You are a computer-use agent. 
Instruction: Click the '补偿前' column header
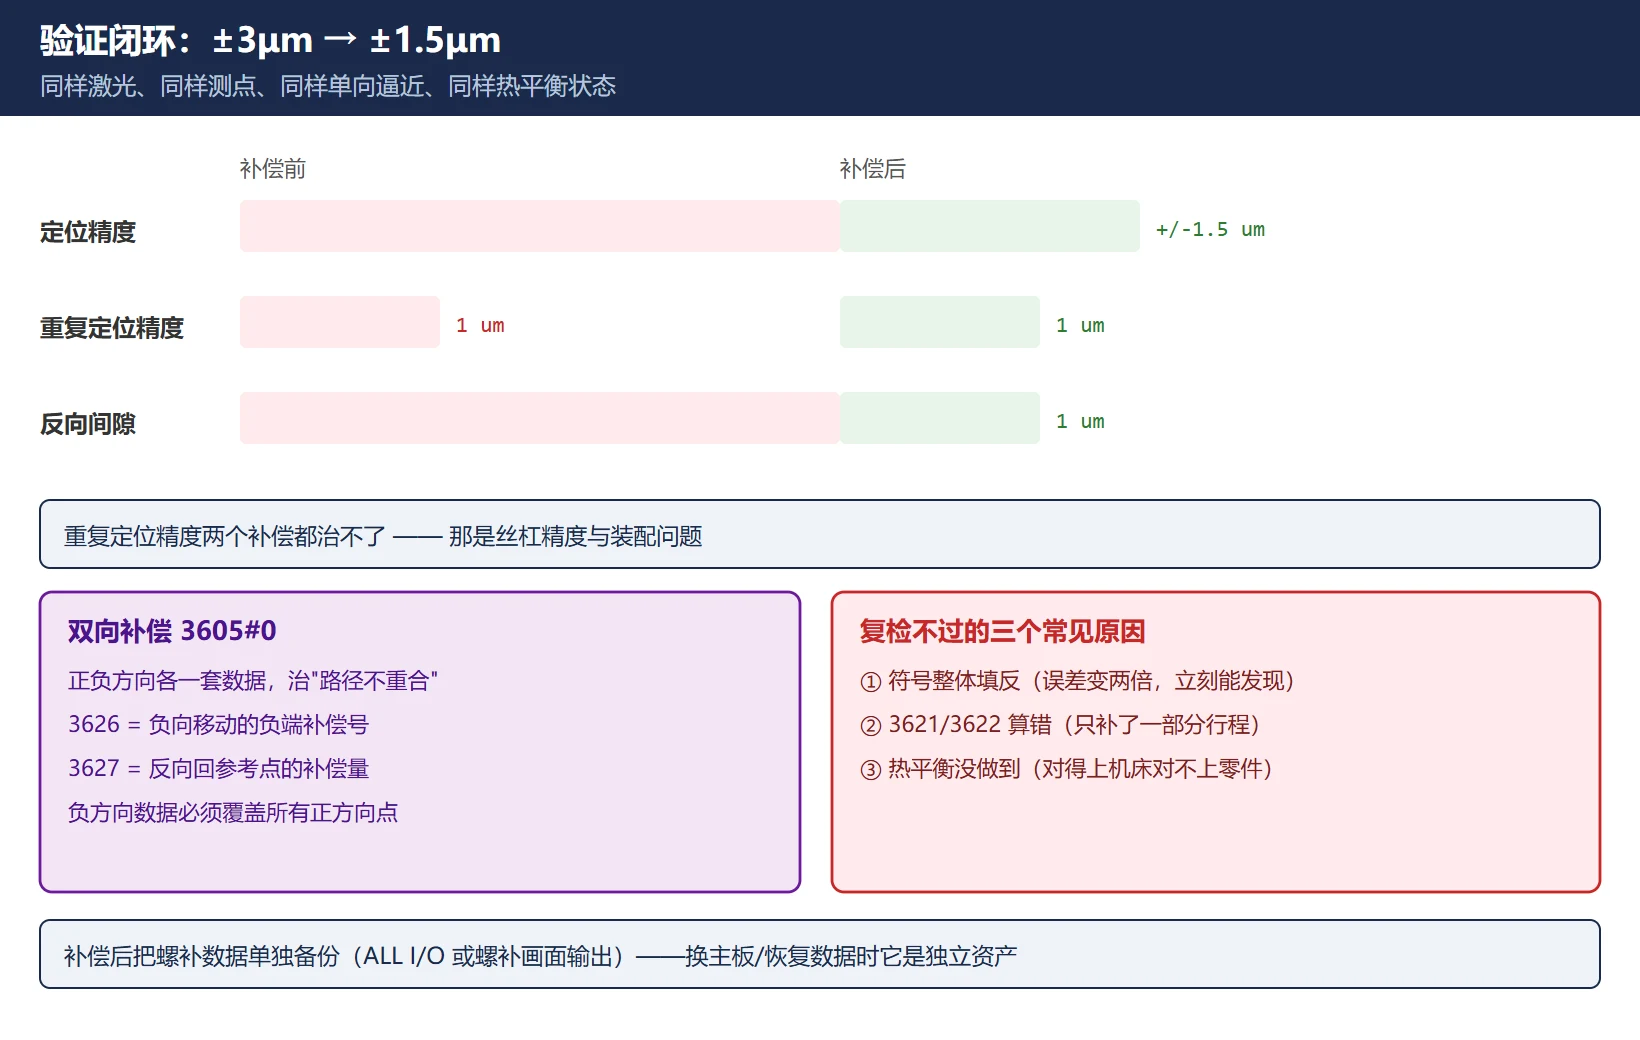pyautogui.click(x=273, y=169)
